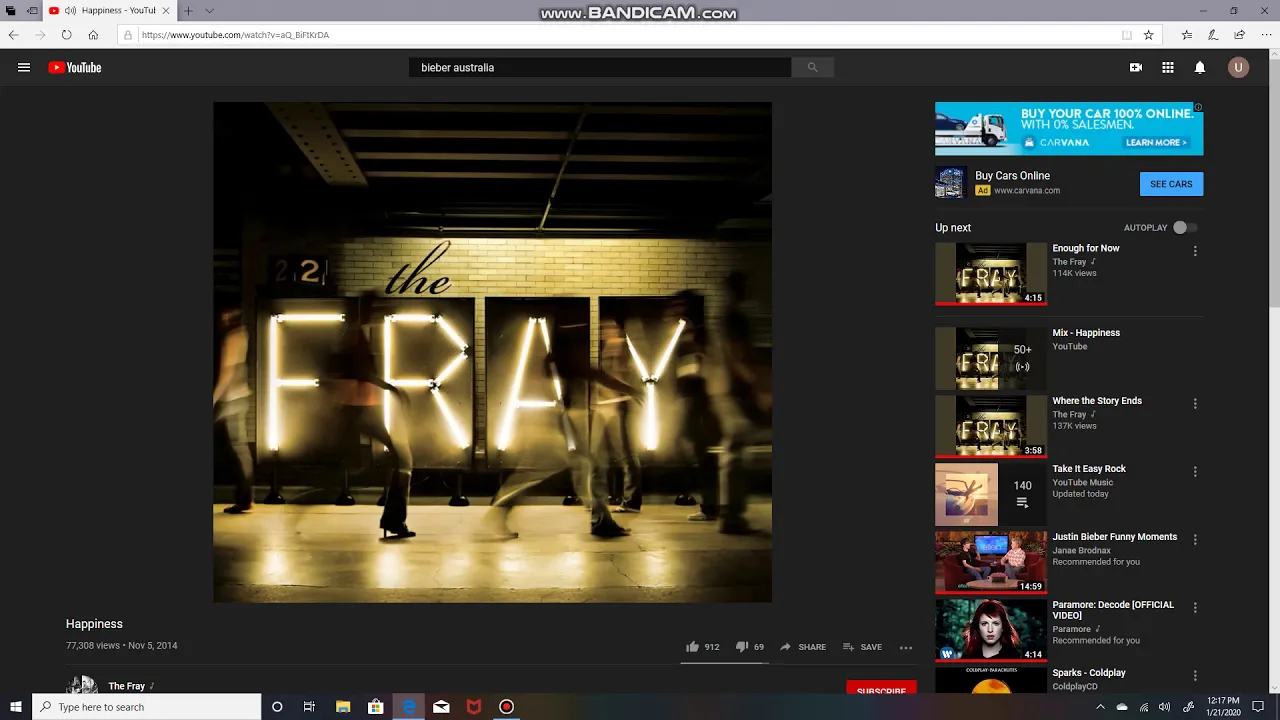This screenshot has width=1280, height=720.
Task: Open Edge add notes pen tool
Action: (x=1213, y=35)
